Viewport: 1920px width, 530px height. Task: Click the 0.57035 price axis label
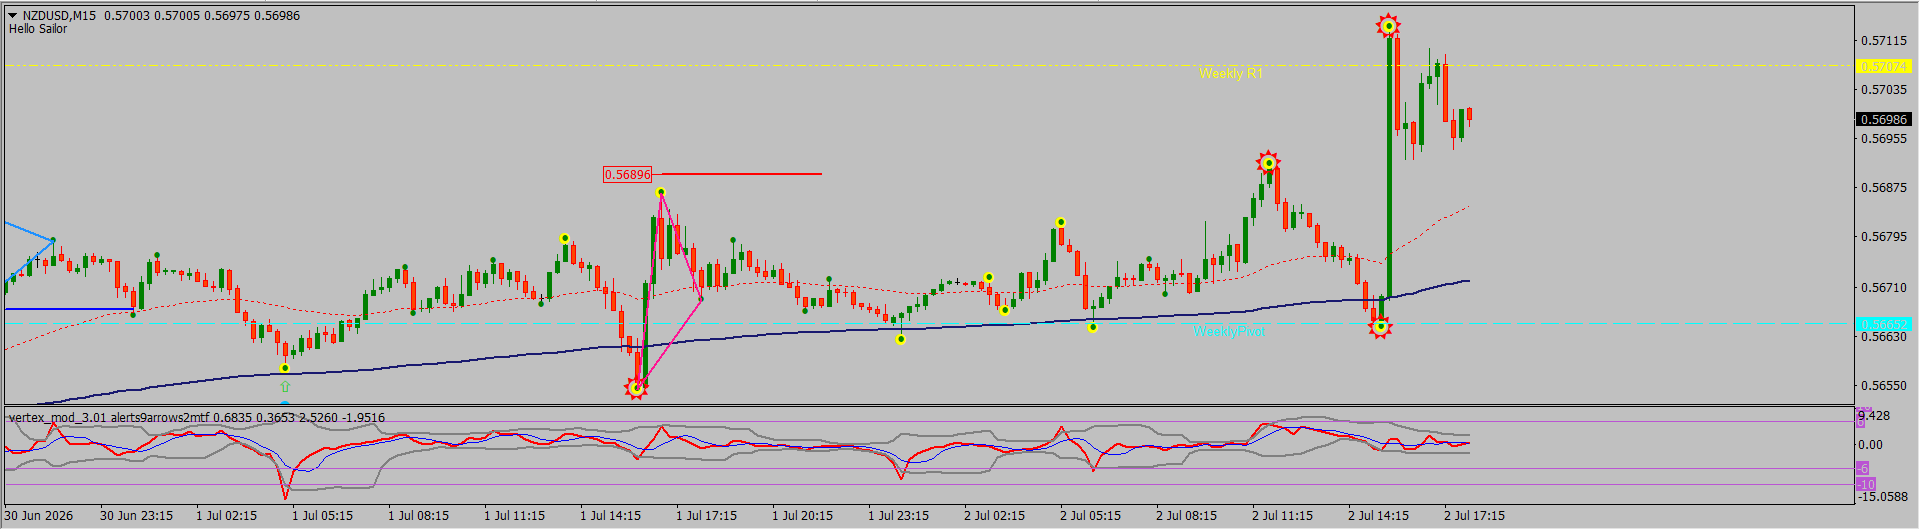(x=1884, y=90)
